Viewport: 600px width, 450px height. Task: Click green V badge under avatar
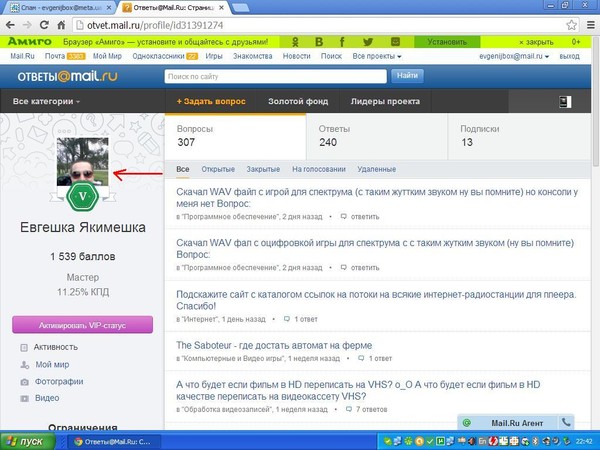[x=82, y=197]
